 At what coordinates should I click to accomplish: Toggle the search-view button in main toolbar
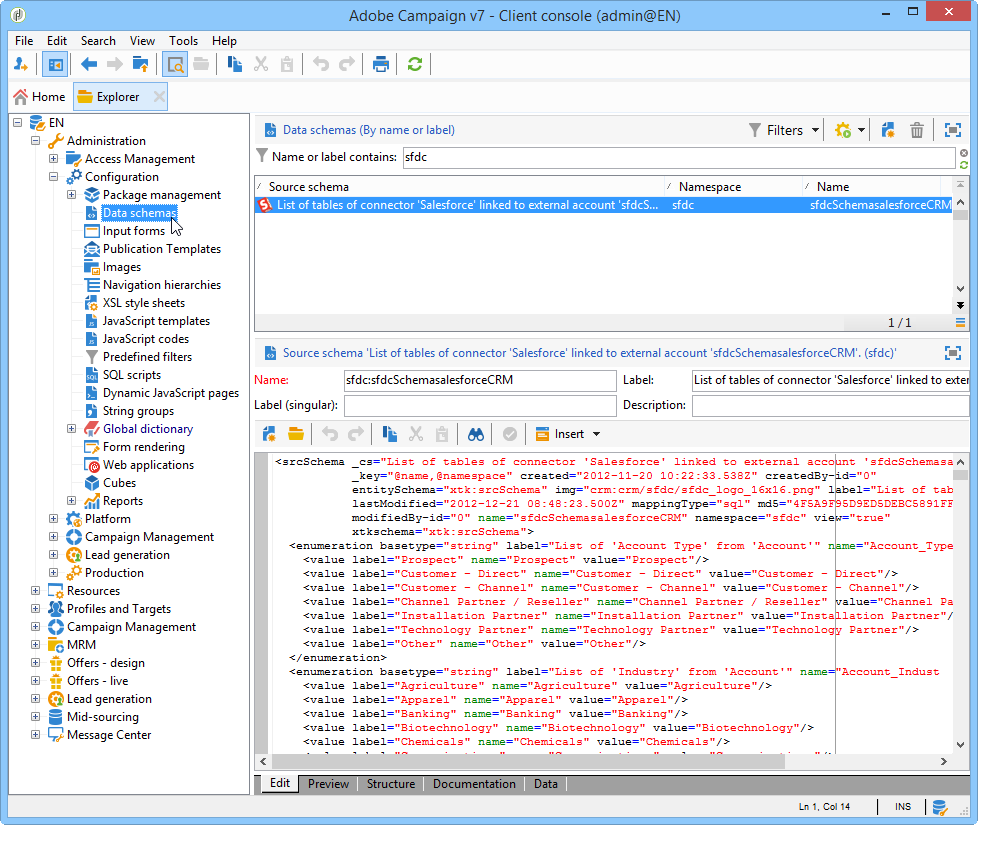click(175, 65)
